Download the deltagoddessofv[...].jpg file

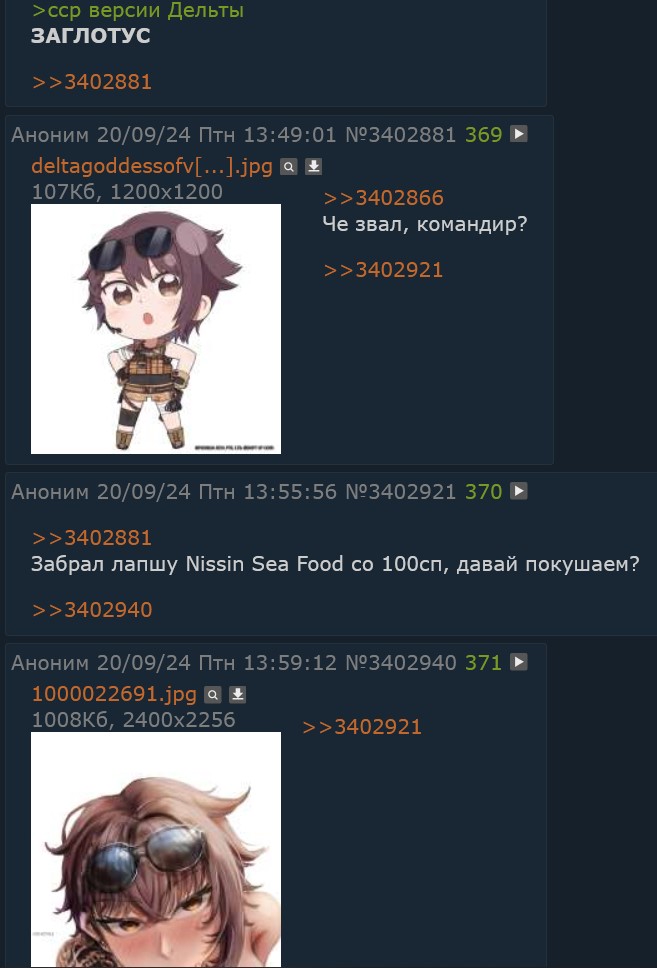(x=314, y=167)
